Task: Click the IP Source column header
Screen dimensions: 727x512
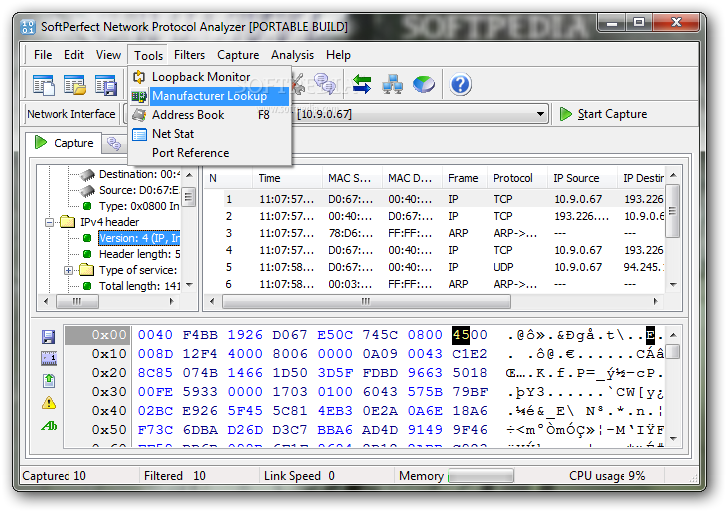Action: (x=582, y=178)
